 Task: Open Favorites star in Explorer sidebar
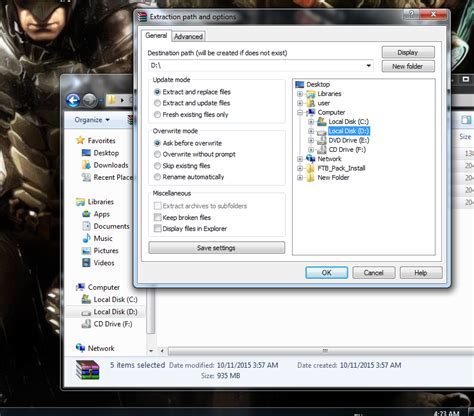pos(80,140)
